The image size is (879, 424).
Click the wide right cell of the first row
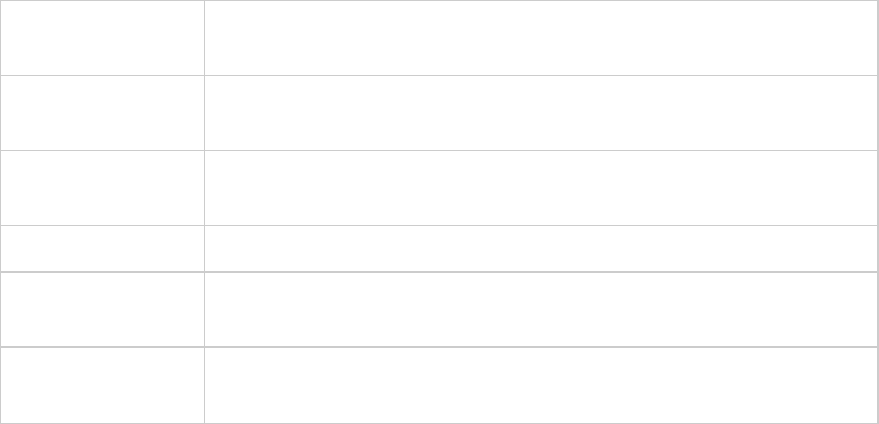(x=540, y=38)
